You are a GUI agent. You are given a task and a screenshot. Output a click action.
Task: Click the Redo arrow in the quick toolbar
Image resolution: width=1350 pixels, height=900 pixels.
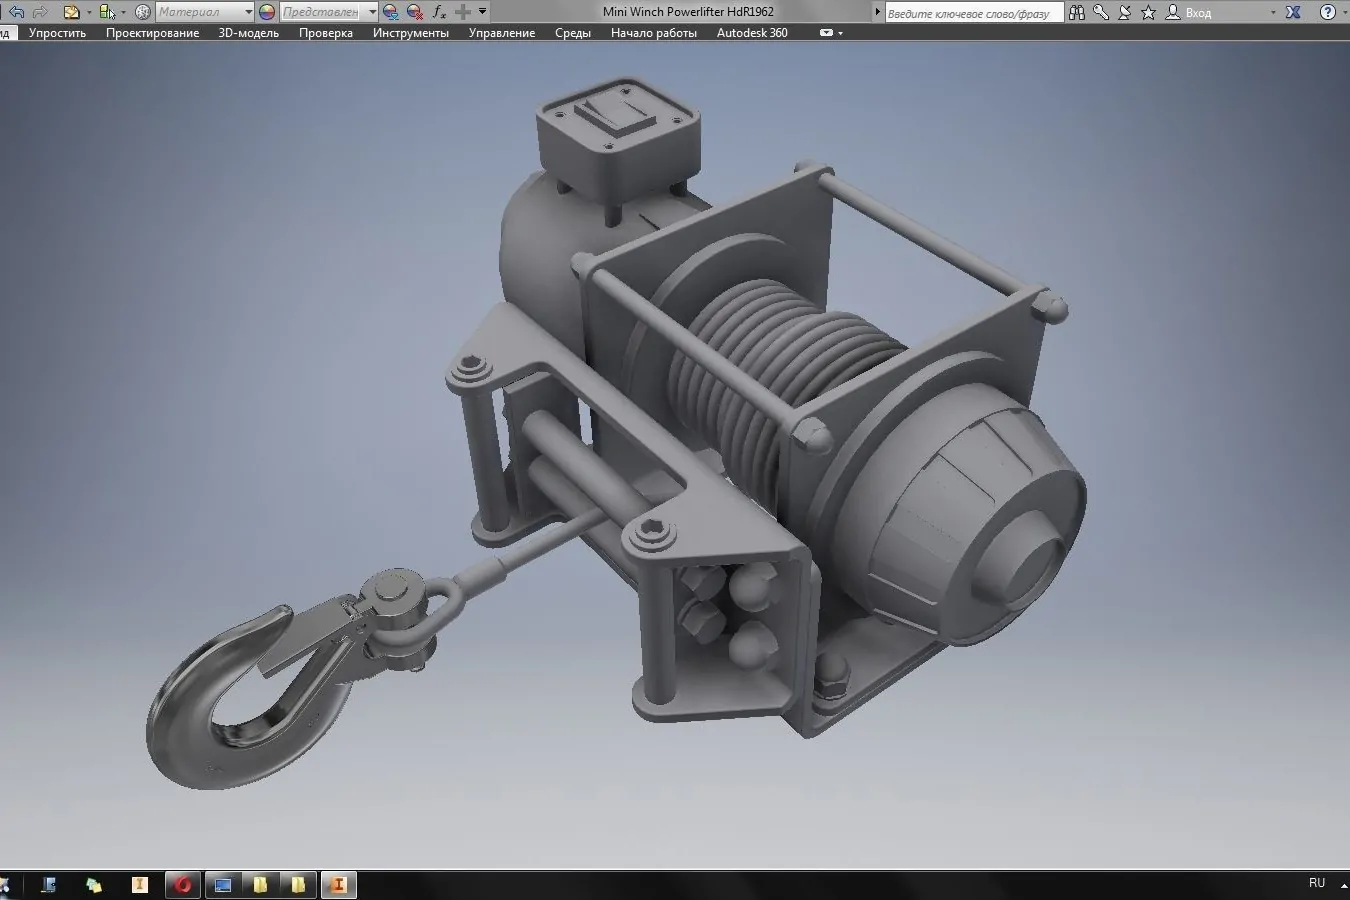41,12
